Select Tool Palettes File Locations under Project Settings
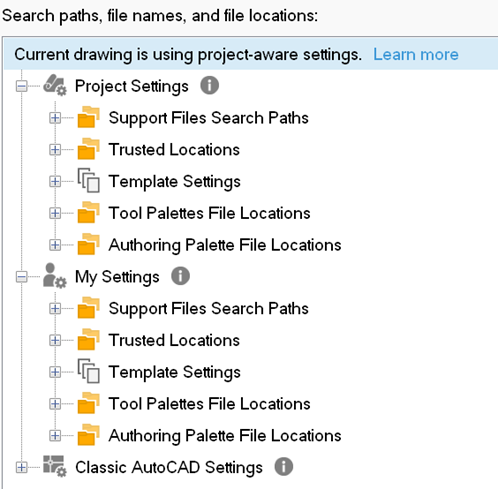The width and height of the screenshot is (498, 489). pos(209,213)
